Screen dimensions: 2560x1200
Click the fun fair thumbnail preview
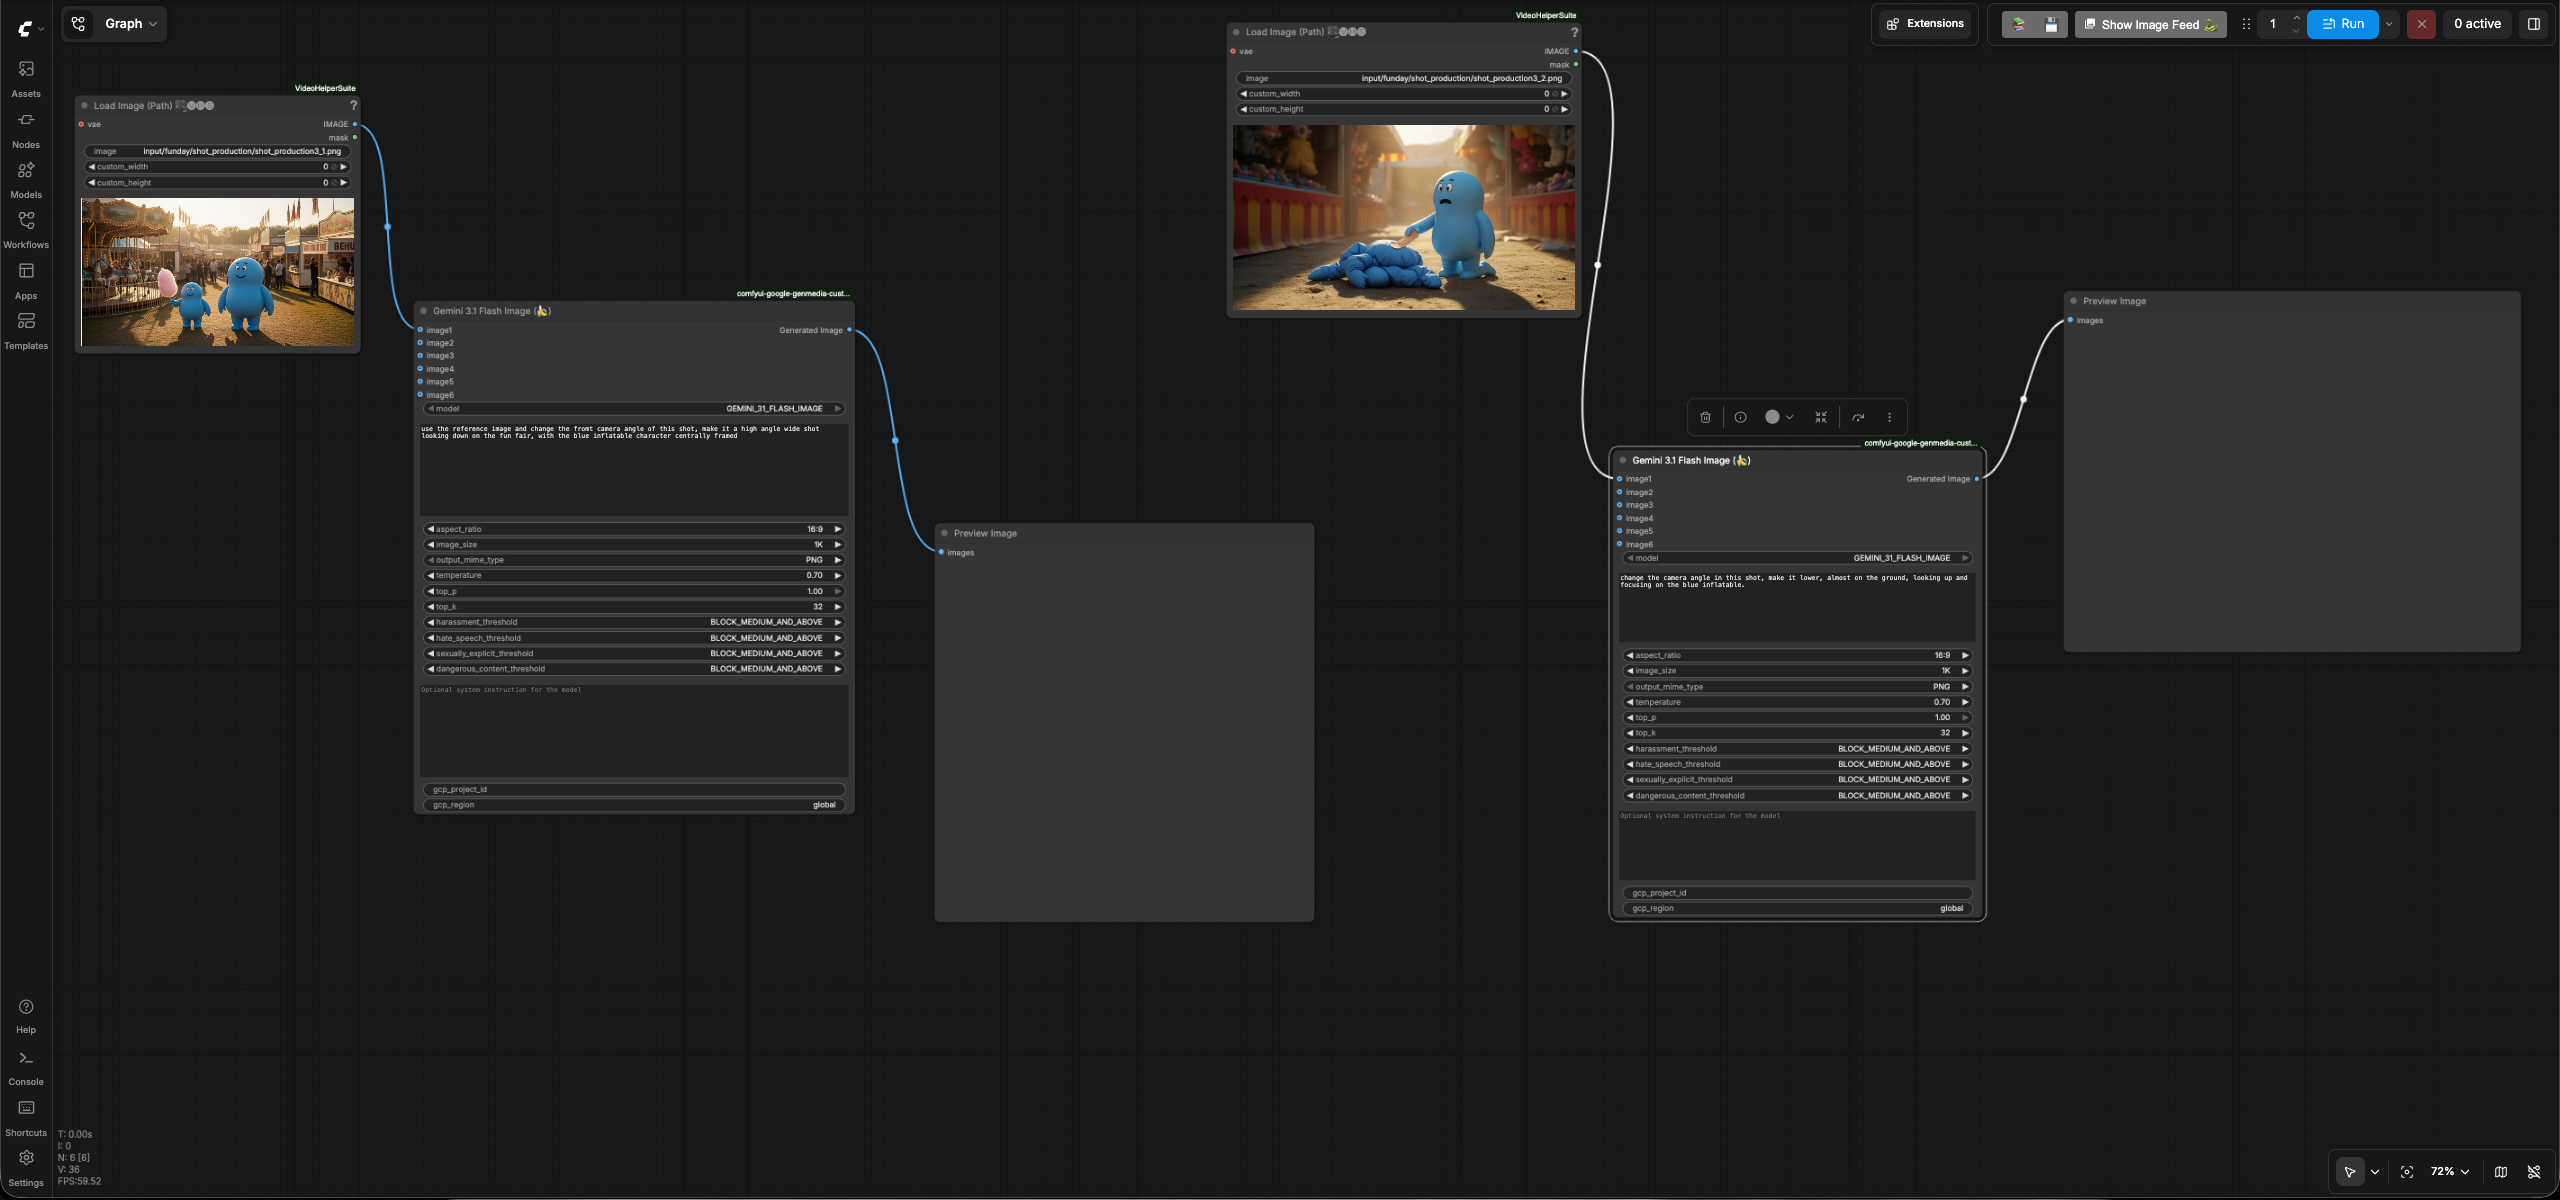(218, 272)
